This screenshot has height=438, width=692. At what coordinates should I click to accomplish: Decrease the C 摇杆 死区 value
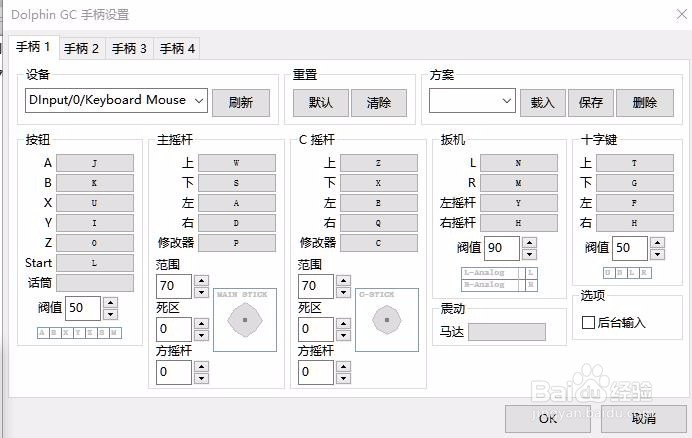tap(343, 336)
